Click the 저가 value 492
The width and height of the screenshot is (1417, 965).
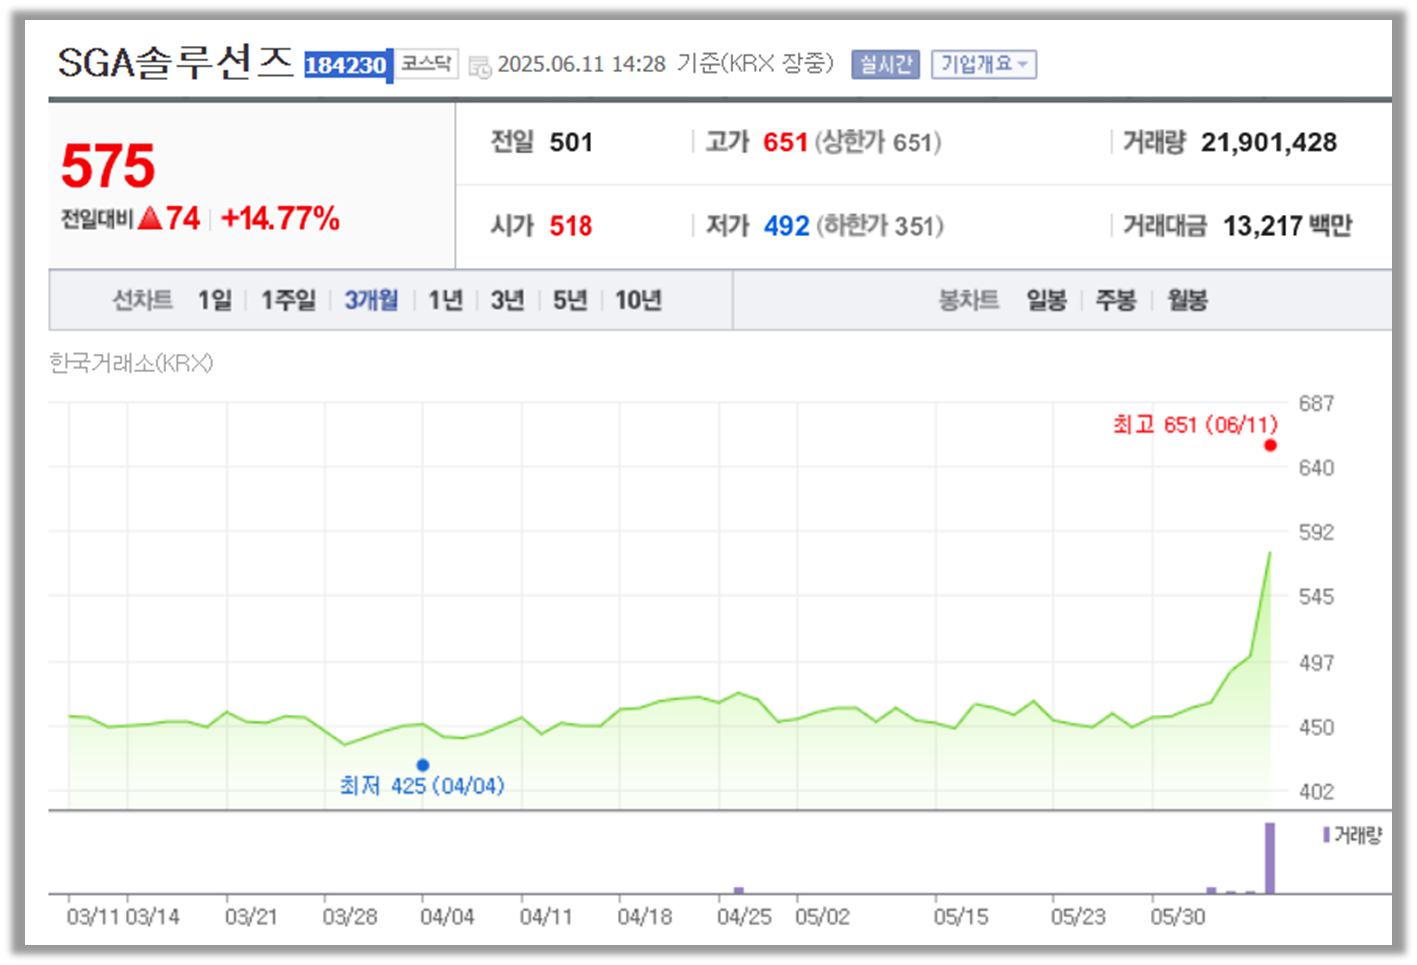(786, 226)
